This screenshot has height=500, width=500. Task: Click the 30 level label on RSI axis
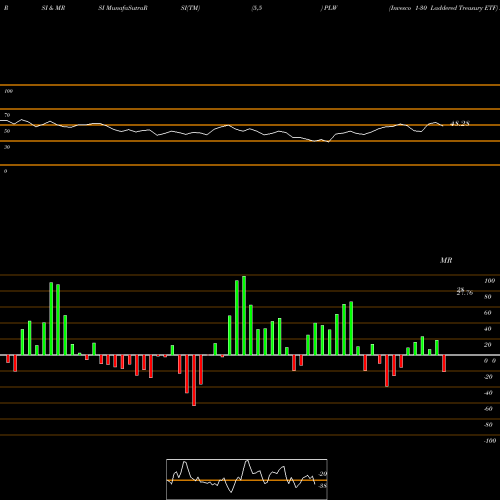(x=7, y=147)
